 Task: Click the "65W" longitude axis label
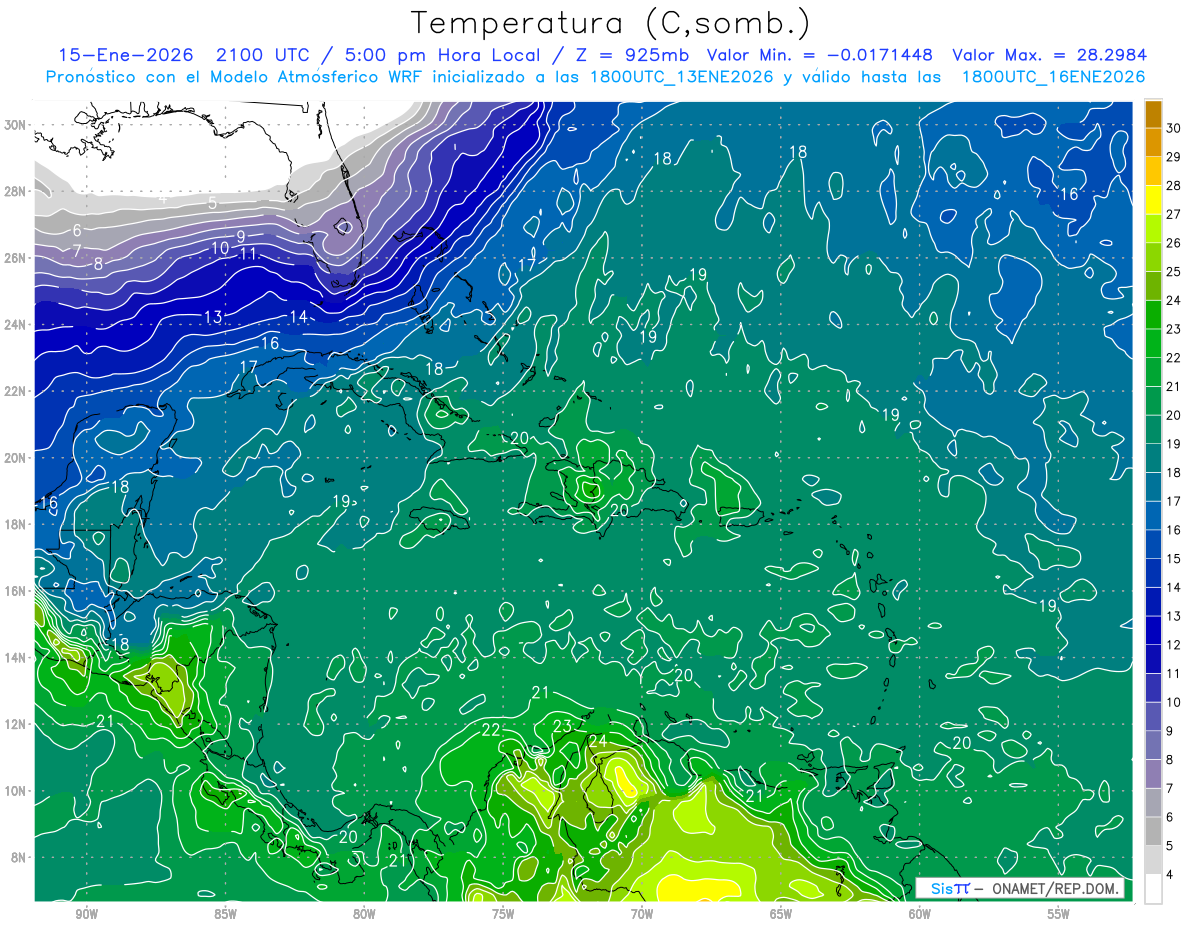pos(781,914)
